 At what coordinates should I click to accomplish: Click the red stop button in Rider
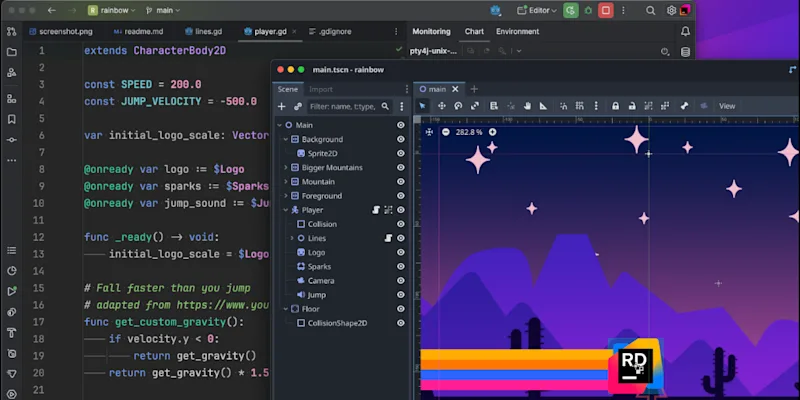click(606, 10)
